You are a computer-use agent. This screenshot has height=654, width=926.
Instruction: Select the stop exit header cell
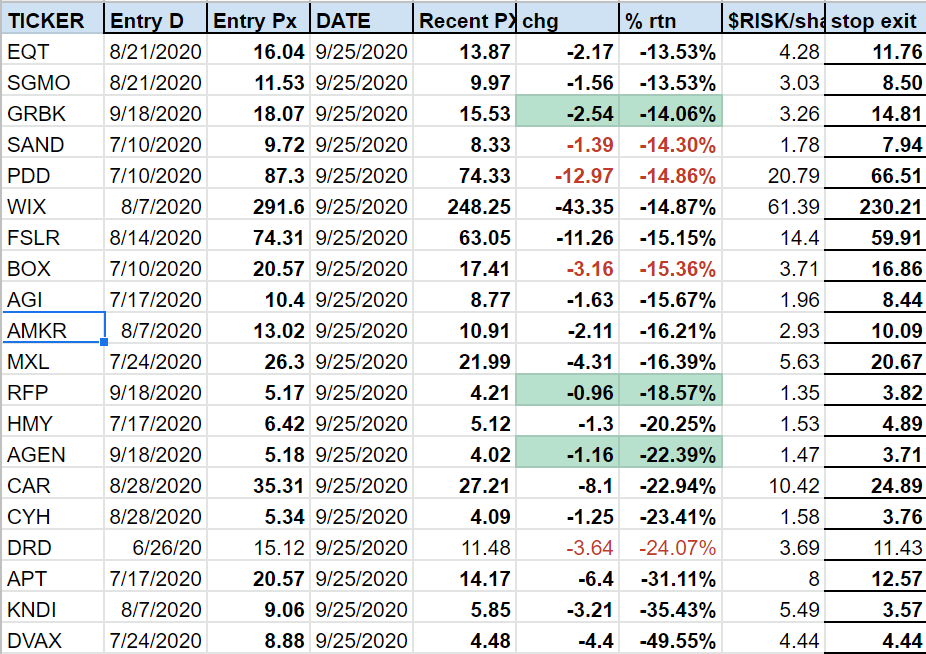(875, 18)
